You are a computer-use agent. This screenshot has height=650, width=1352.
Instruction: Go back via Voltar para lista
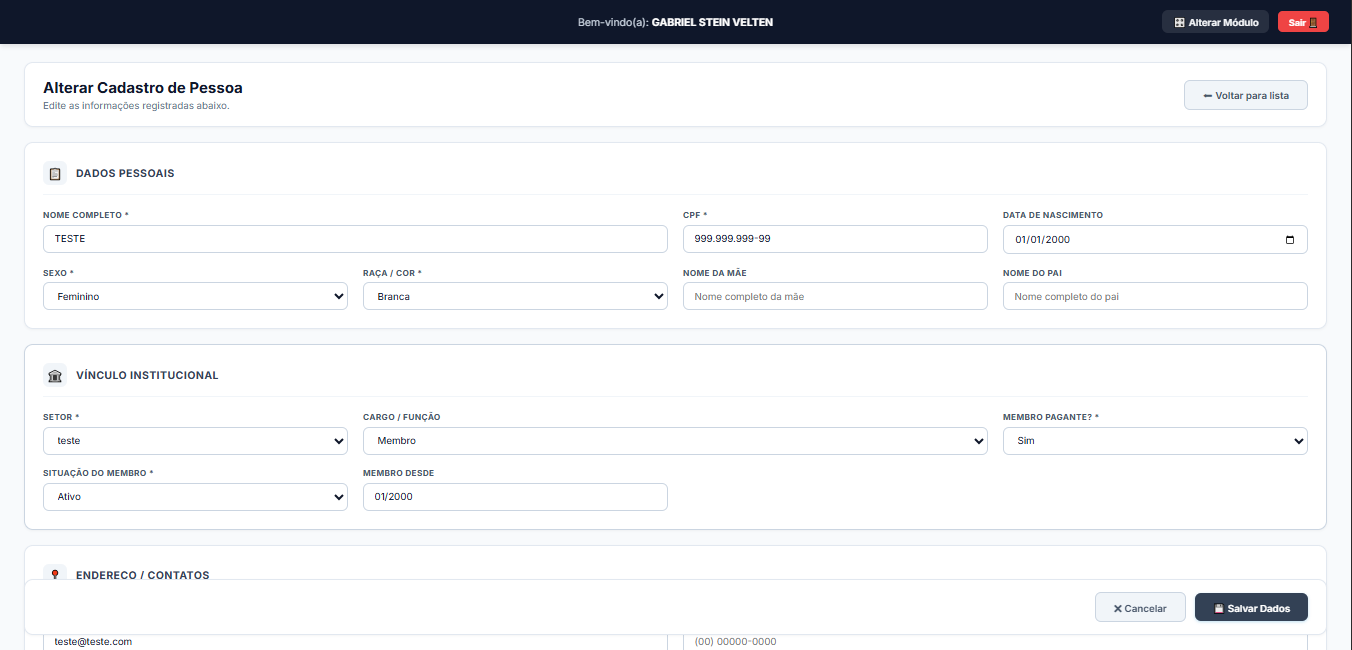pyautogui.click(x=1246, y=96)
